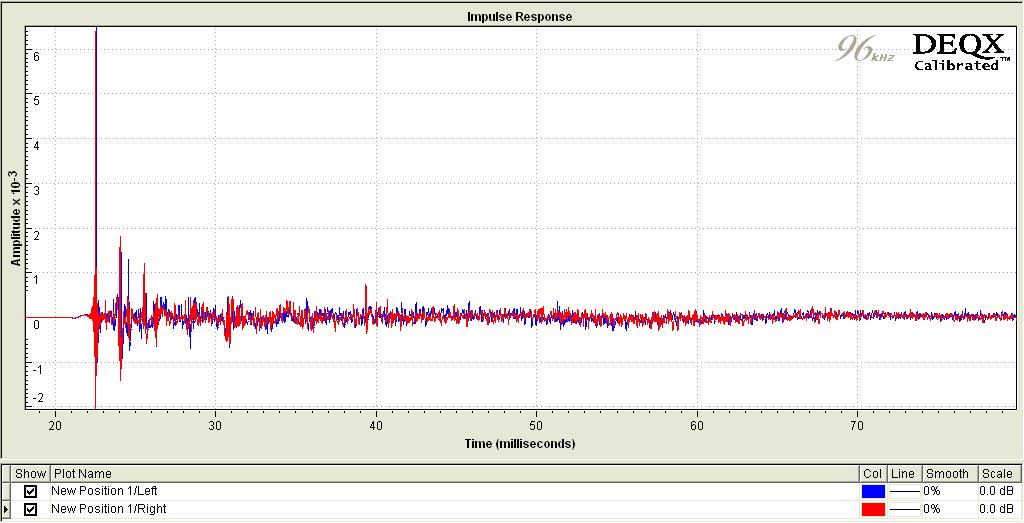
Task: Click the row indicator arrow beside Right plot
Action: pyautogui.click(x=6, y=509)
